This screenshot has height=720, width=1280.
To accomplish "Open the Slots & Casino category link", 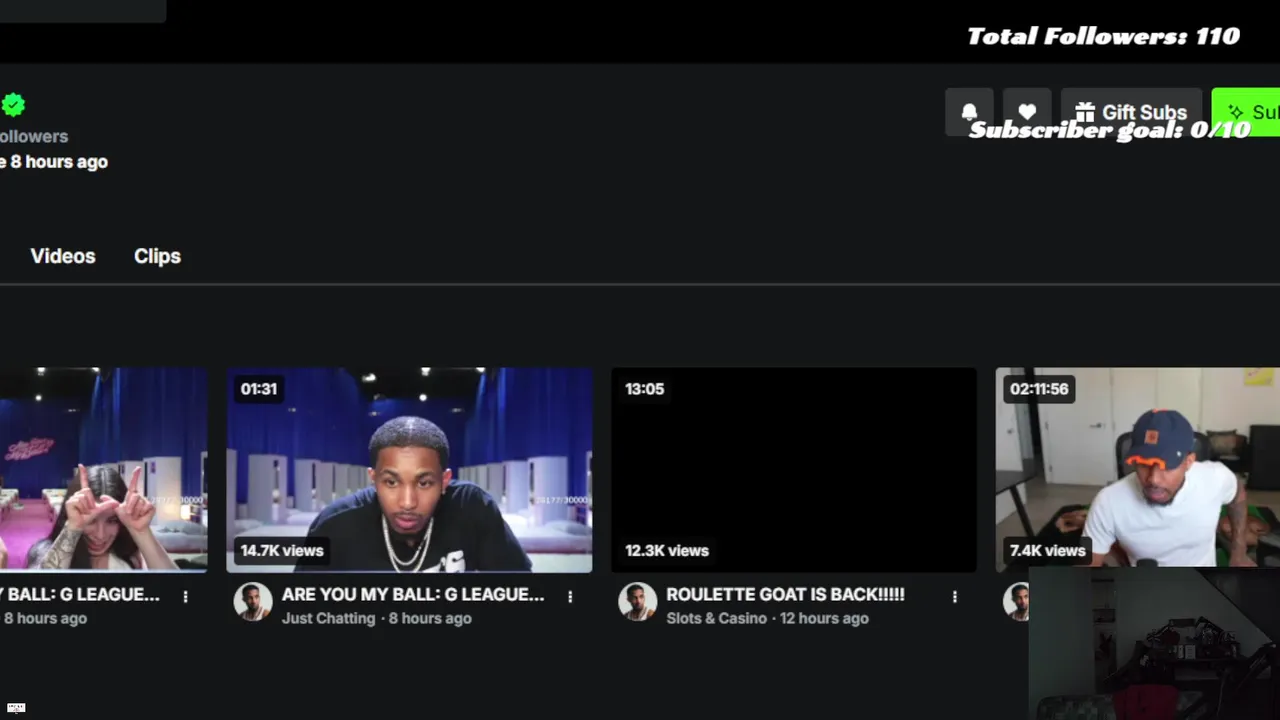I will [716, 618].
